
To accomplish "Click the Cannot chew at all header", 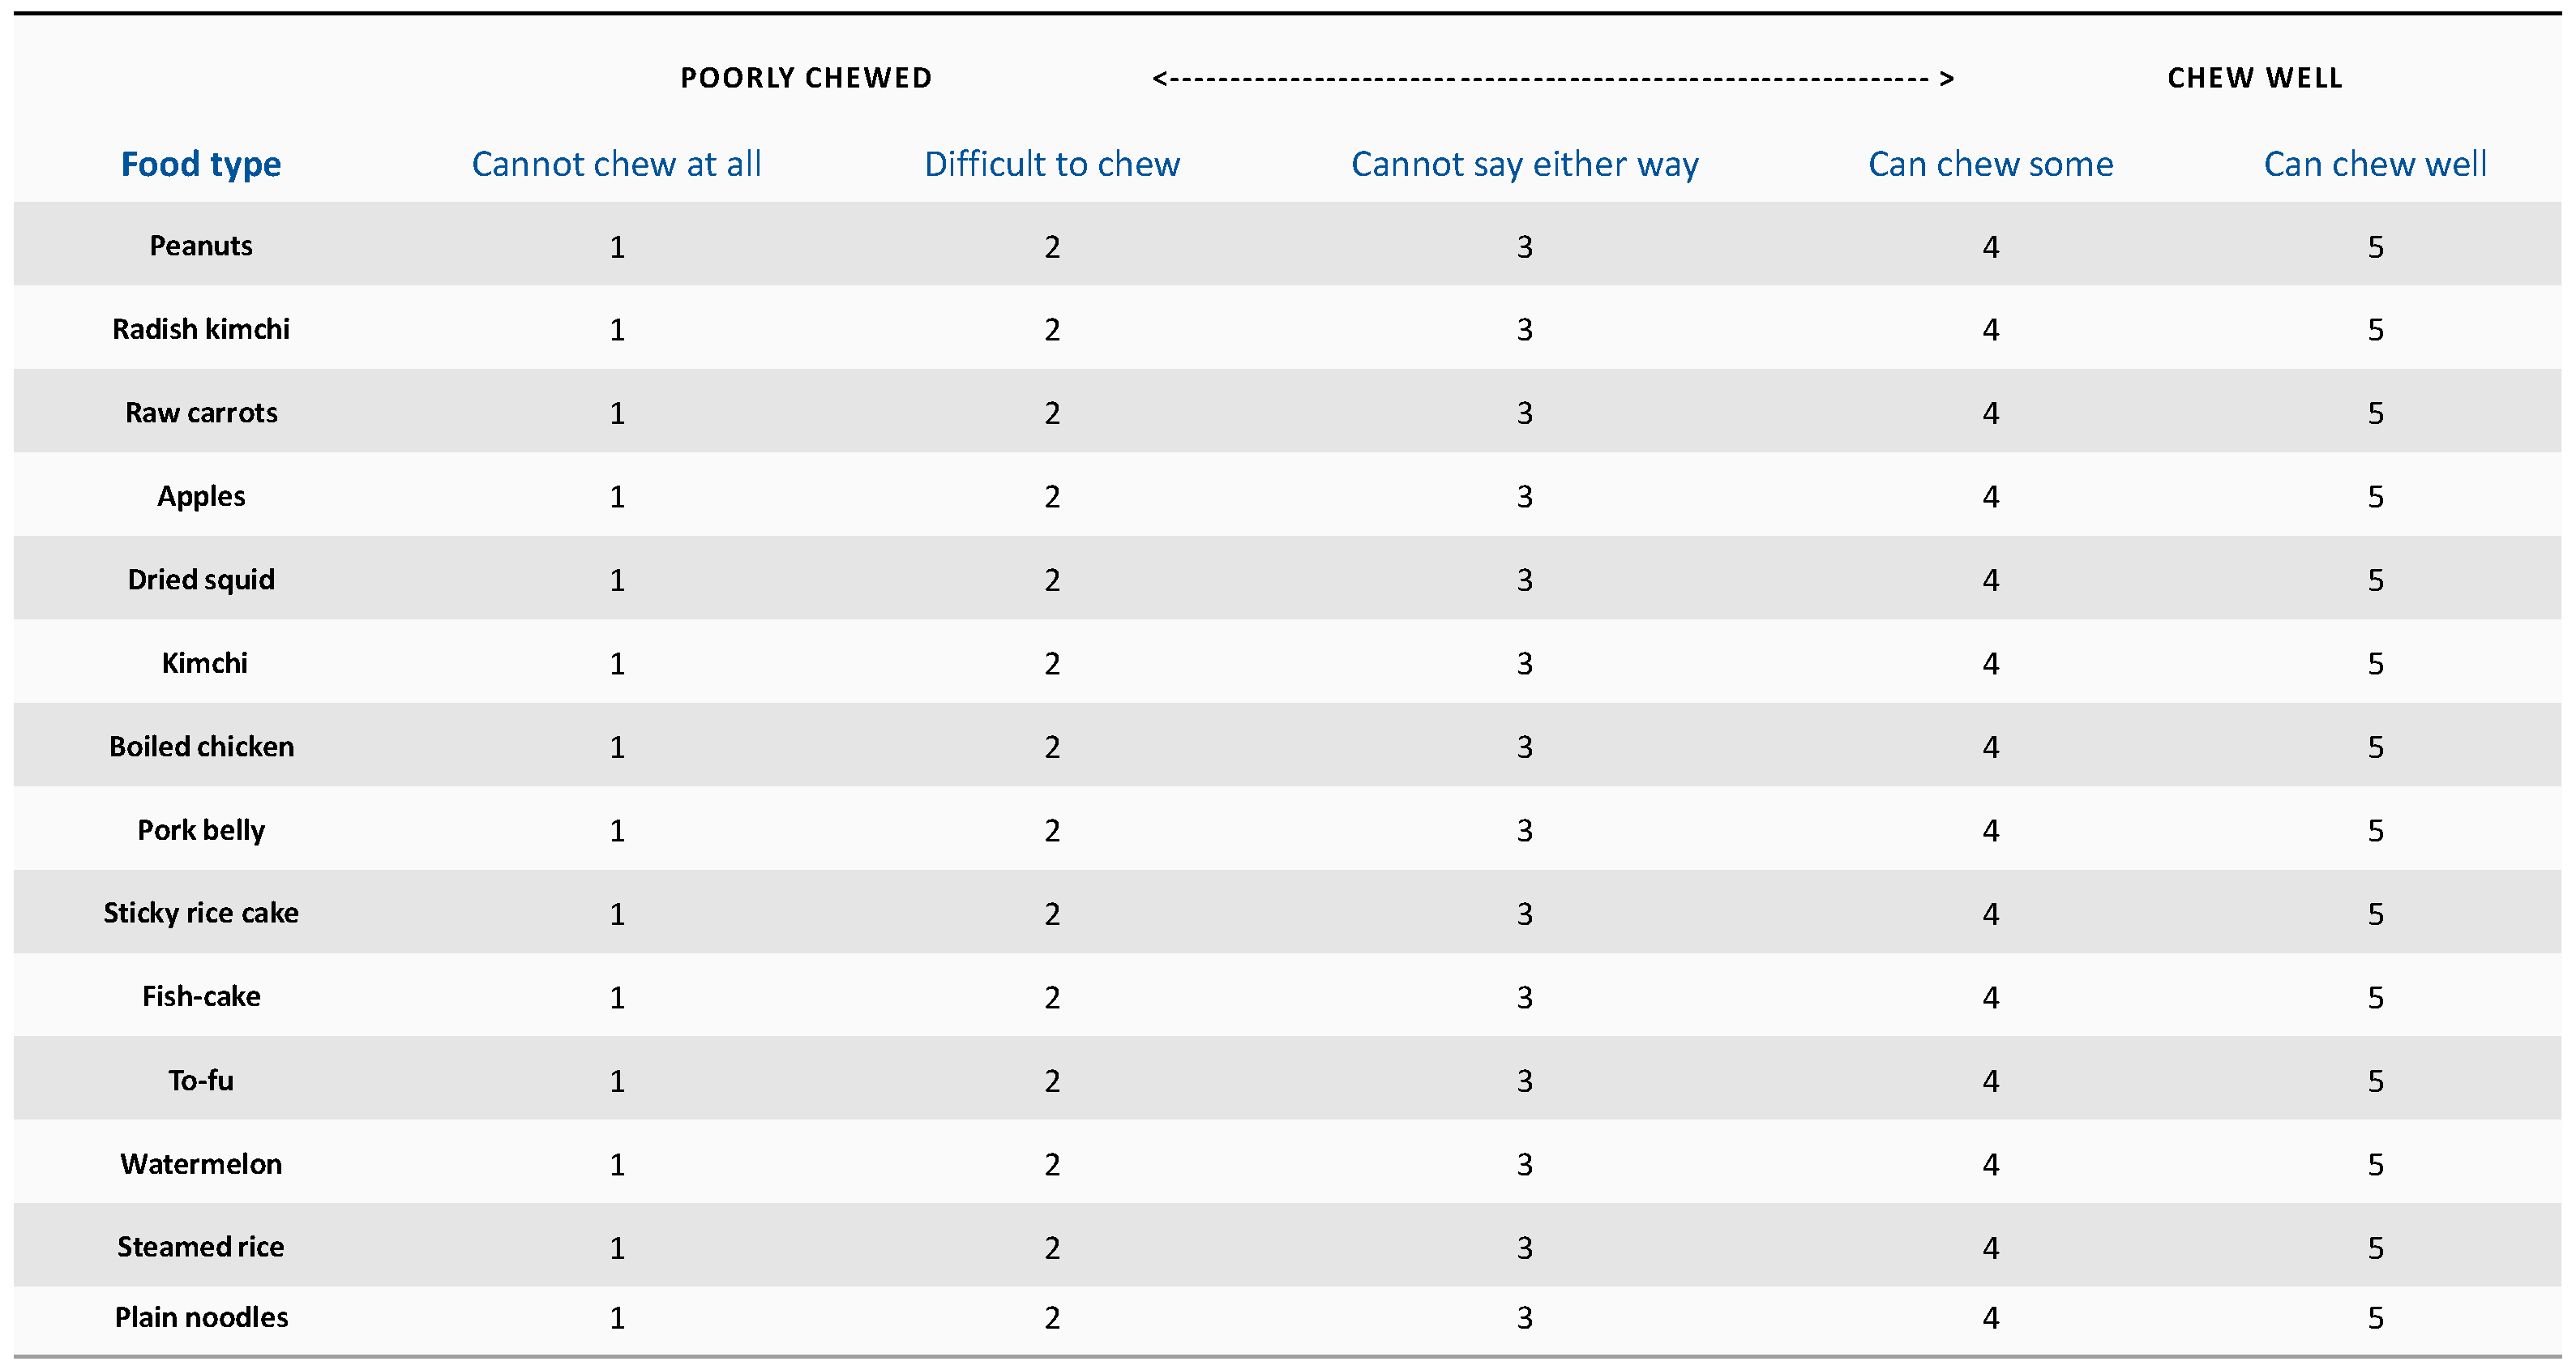I will [x=616, y=164].
